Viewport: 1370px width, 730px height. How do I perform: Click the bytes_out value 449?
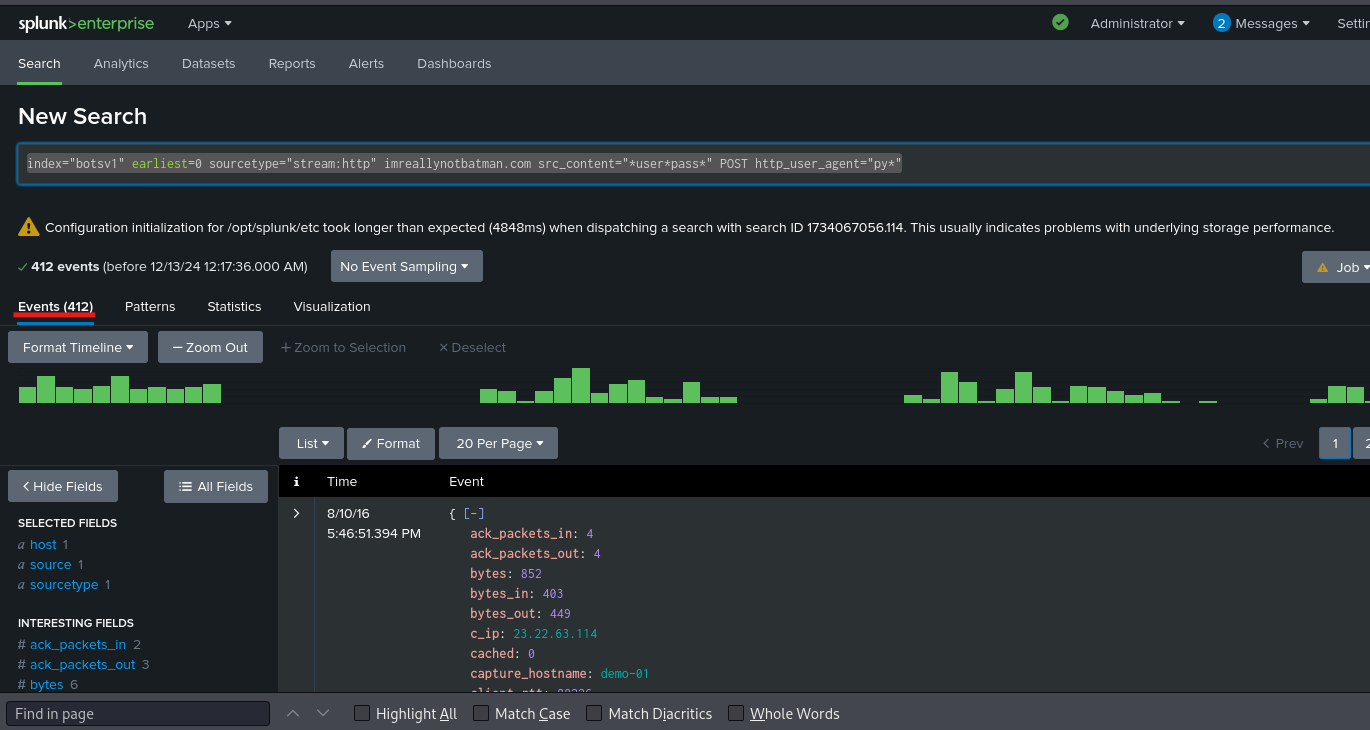click(x=560, y=613)
